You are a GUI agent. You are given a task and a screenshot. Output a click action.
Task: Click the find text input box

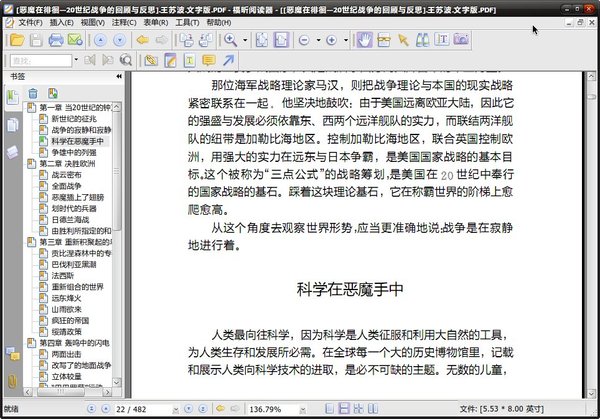click(41, 60)
